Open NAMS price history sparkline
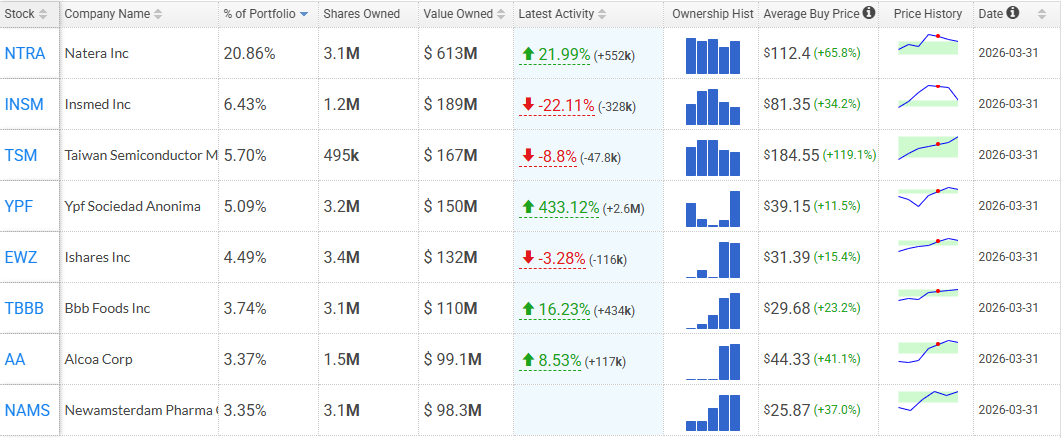The image size is (1063, 438). 928,401
